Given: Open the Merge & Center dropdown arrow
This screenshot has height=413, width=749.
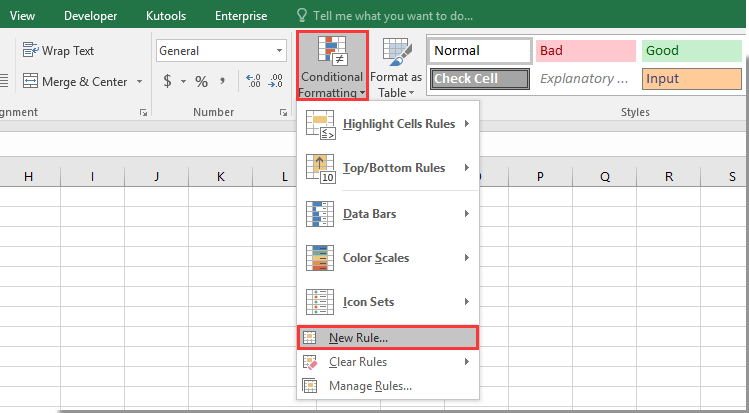Looking at the screenshot, I should pos(139,81).
